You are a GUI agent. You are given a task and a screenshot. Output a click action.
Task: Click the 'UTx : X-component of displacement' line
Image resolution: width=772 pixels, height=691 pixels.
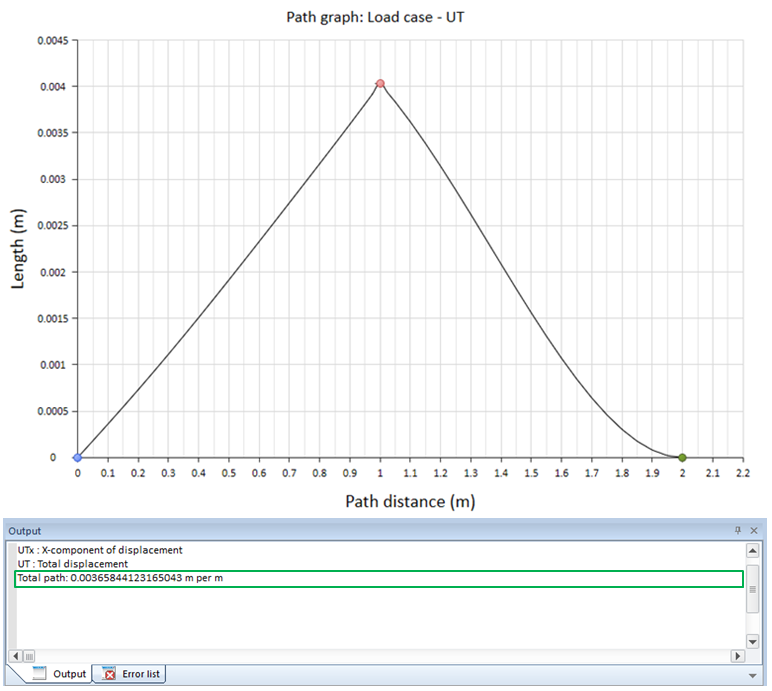pos(100,550)
